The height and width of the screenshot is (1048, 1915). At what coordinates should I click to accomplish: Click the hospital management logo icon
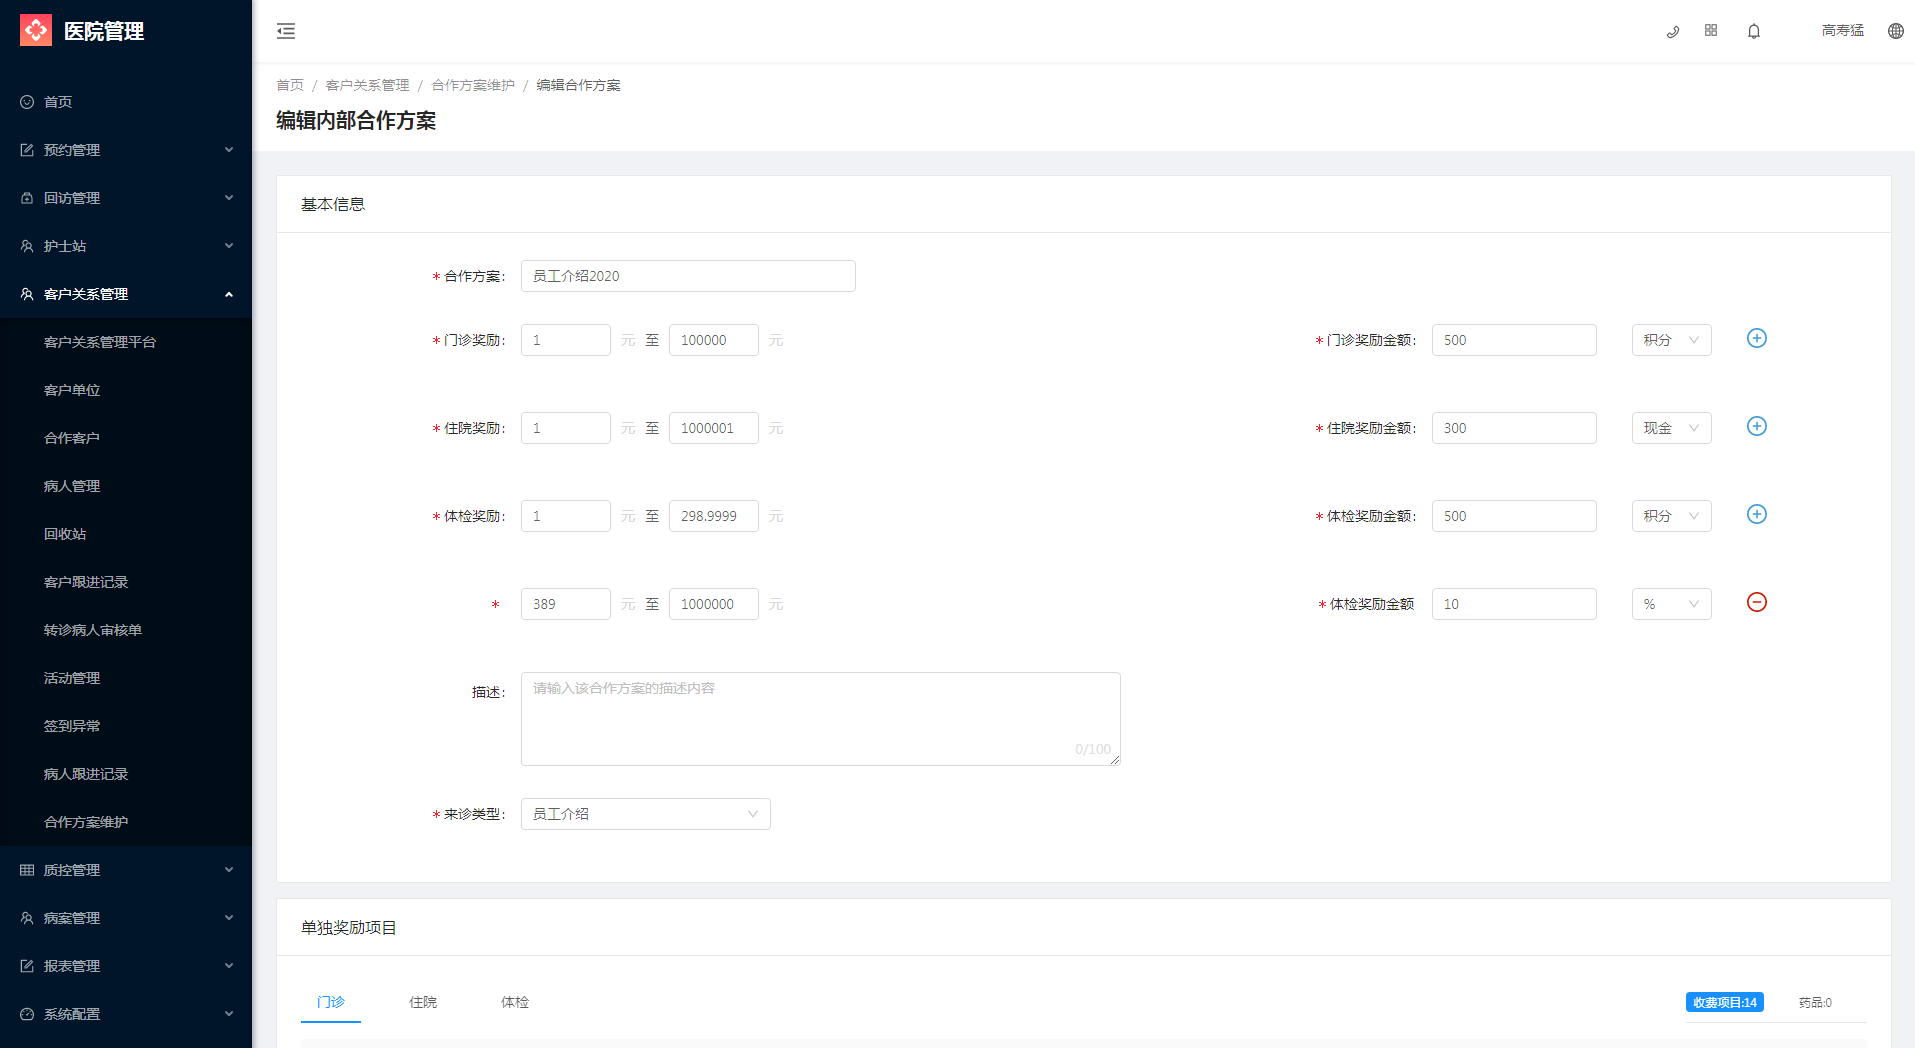point(36,31)
